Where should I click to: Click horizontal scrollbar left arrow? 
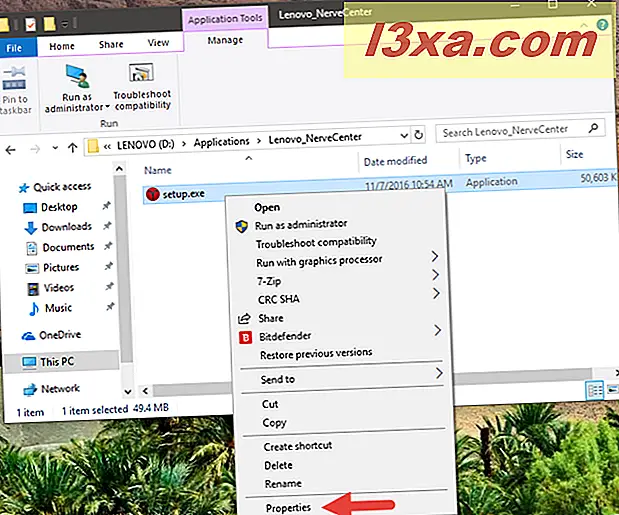145,391
